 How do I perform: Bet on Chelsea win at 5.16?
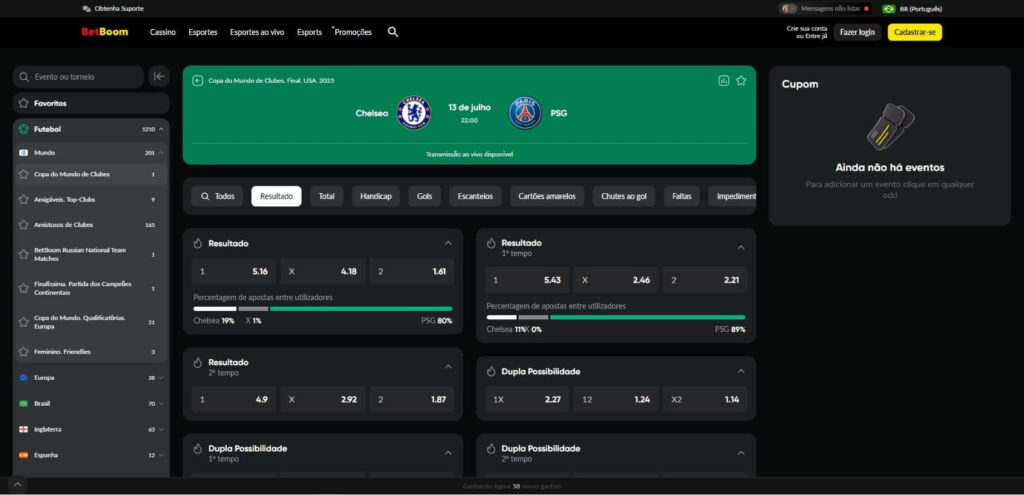point(234,272)
